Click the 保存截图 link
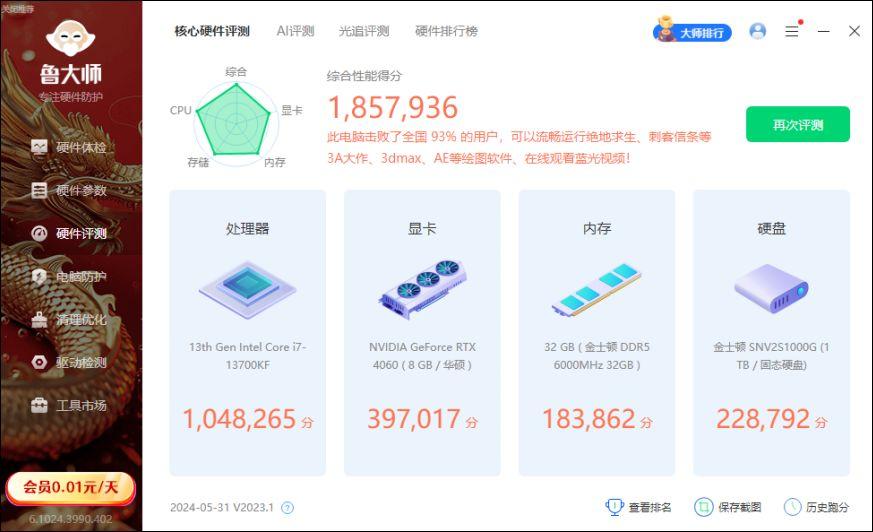Image resolution: width=873 pixels, height=532 pixels. point(739,508)
